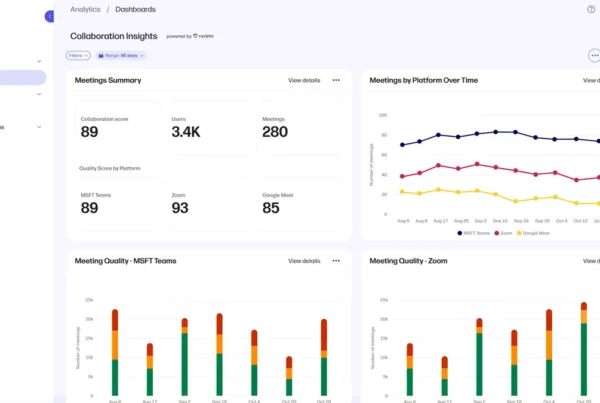Open the Filters dropdown

[78, 55]
